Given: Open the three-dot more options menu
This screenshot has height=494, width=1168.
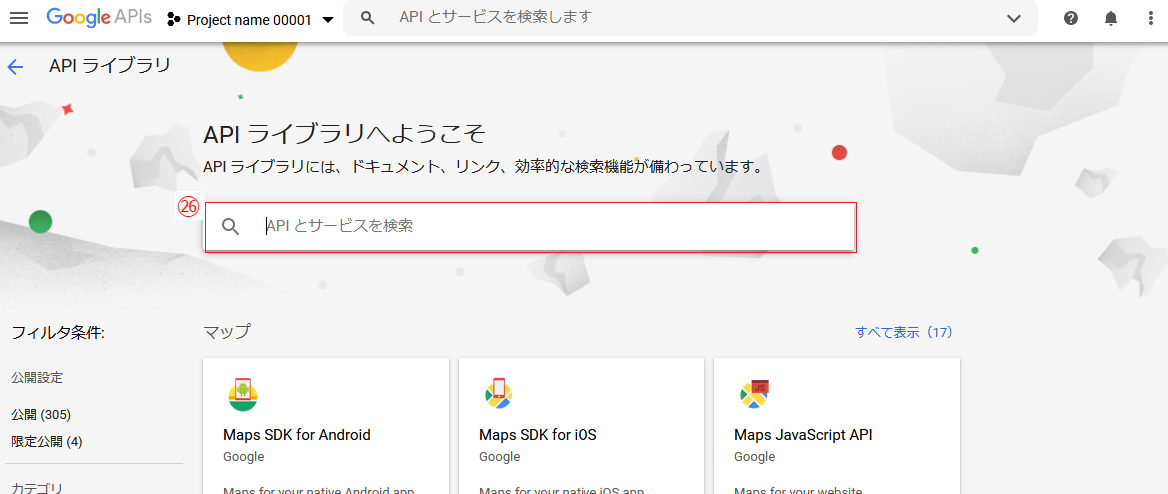Looking at the screenshot, I should (1149, 18).
